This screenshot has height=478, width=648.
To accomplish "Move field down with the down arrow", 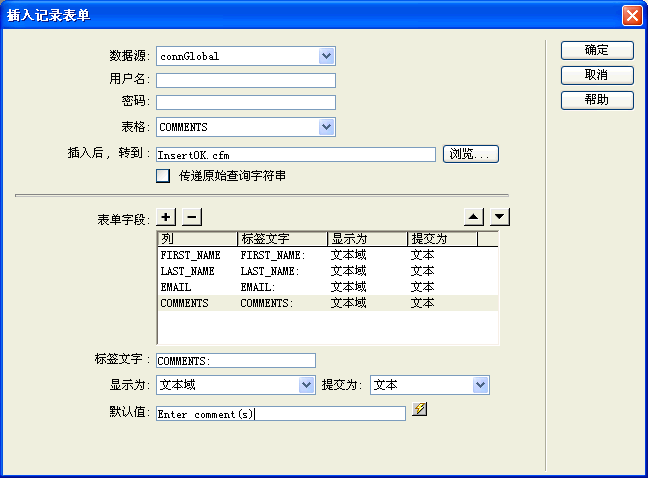I will click(x=501, y=217).
